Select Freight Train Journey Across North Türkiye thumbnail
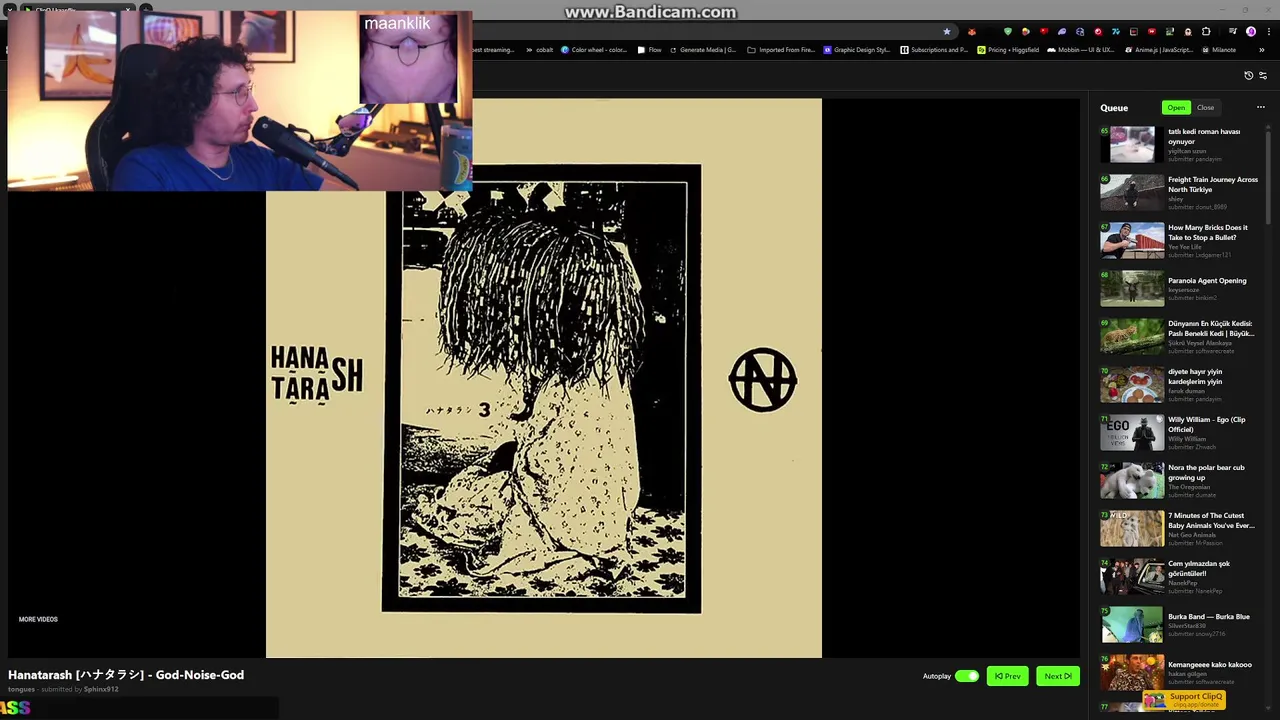This screenshot has height=720, width=1280. pyautogui.click(x=1132, y=192)
